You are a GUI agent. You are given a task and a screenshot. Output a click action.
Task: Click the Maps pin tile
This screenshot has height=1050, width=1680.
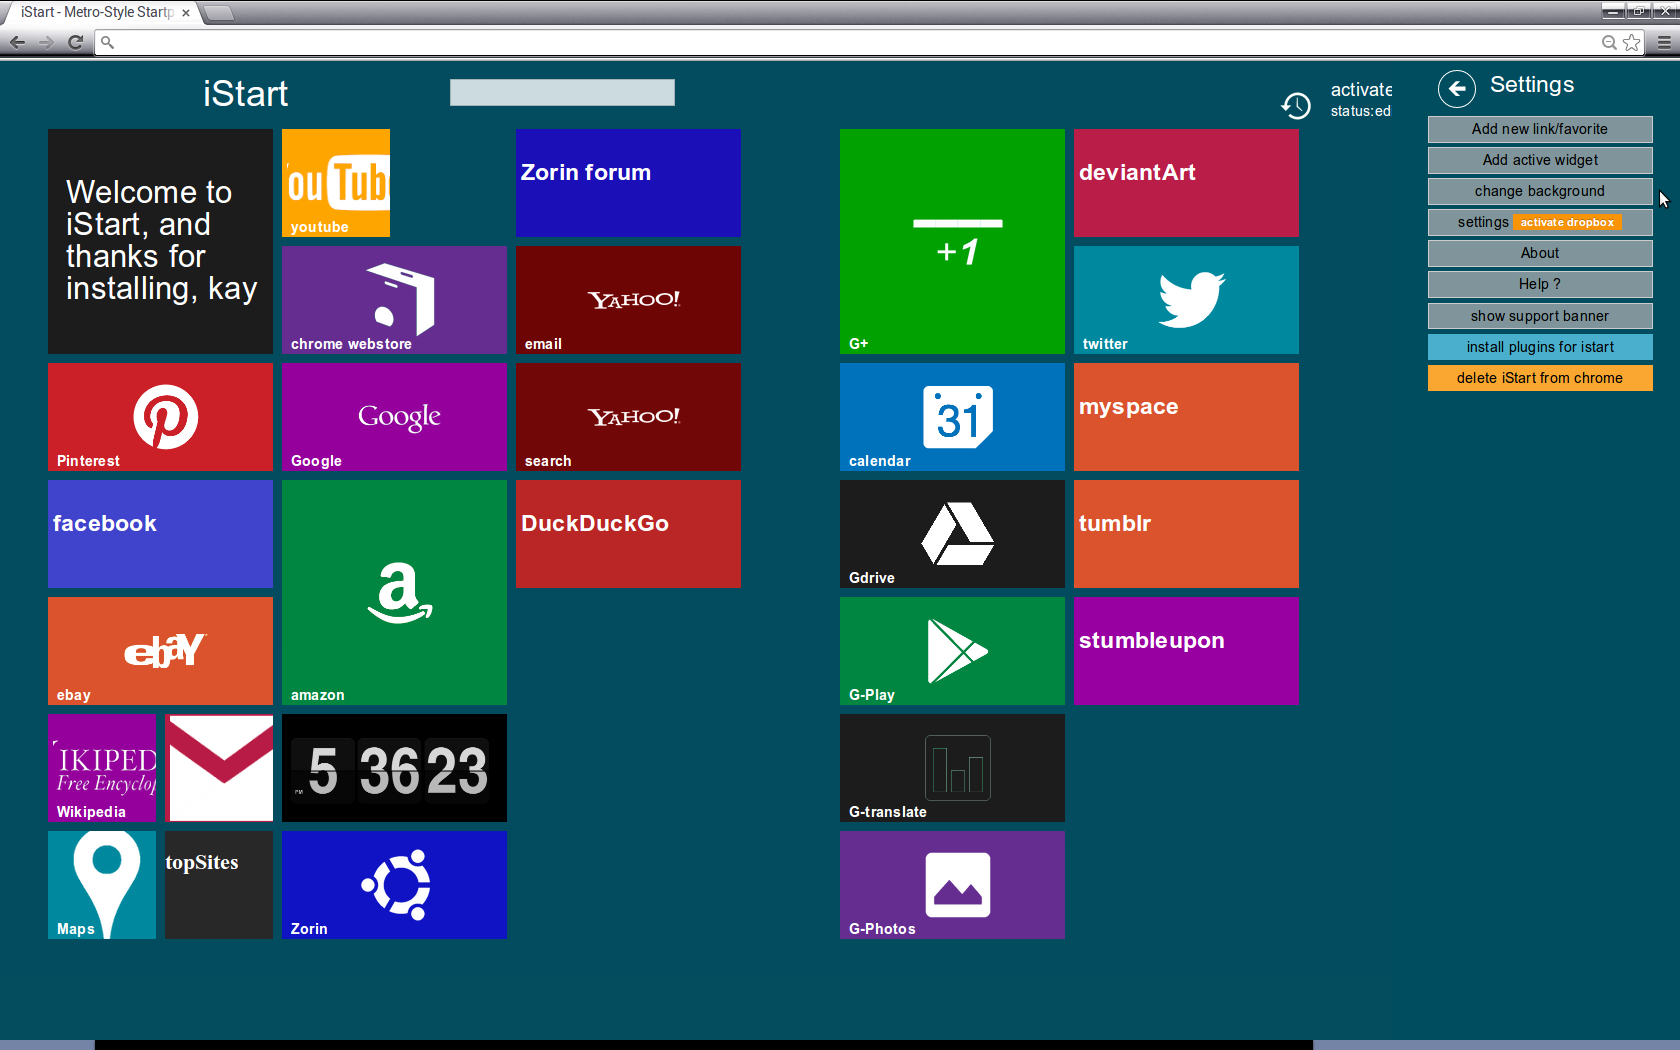102,884
